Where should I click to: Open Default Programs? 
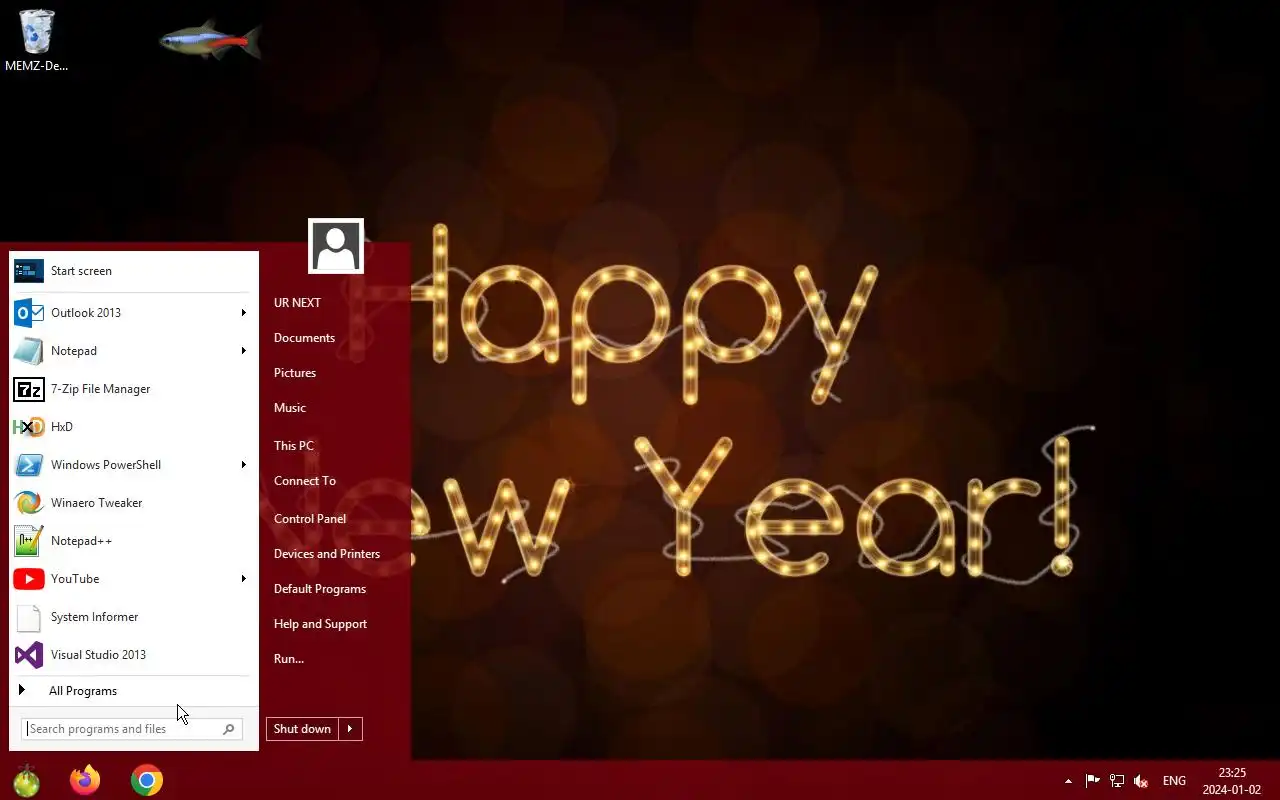pos(320,589)
